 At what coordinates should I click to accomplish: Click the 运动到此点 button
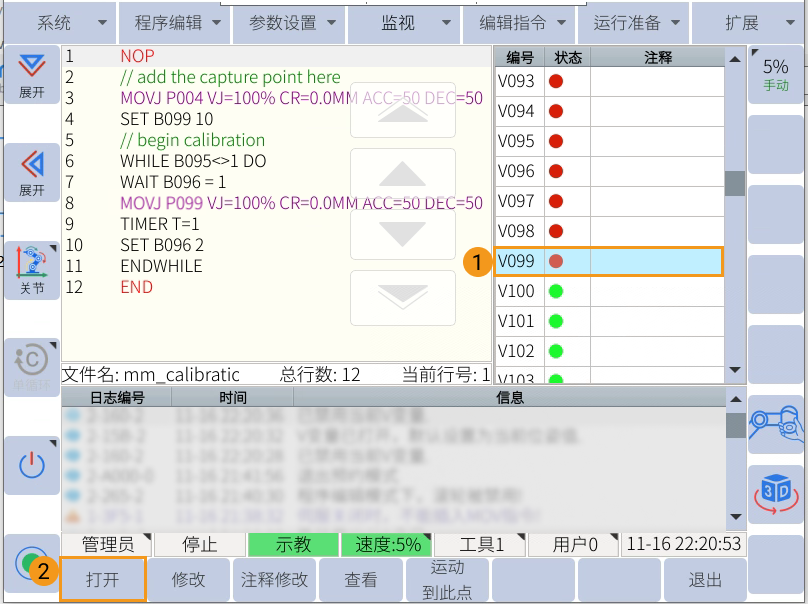pos(447,579)
